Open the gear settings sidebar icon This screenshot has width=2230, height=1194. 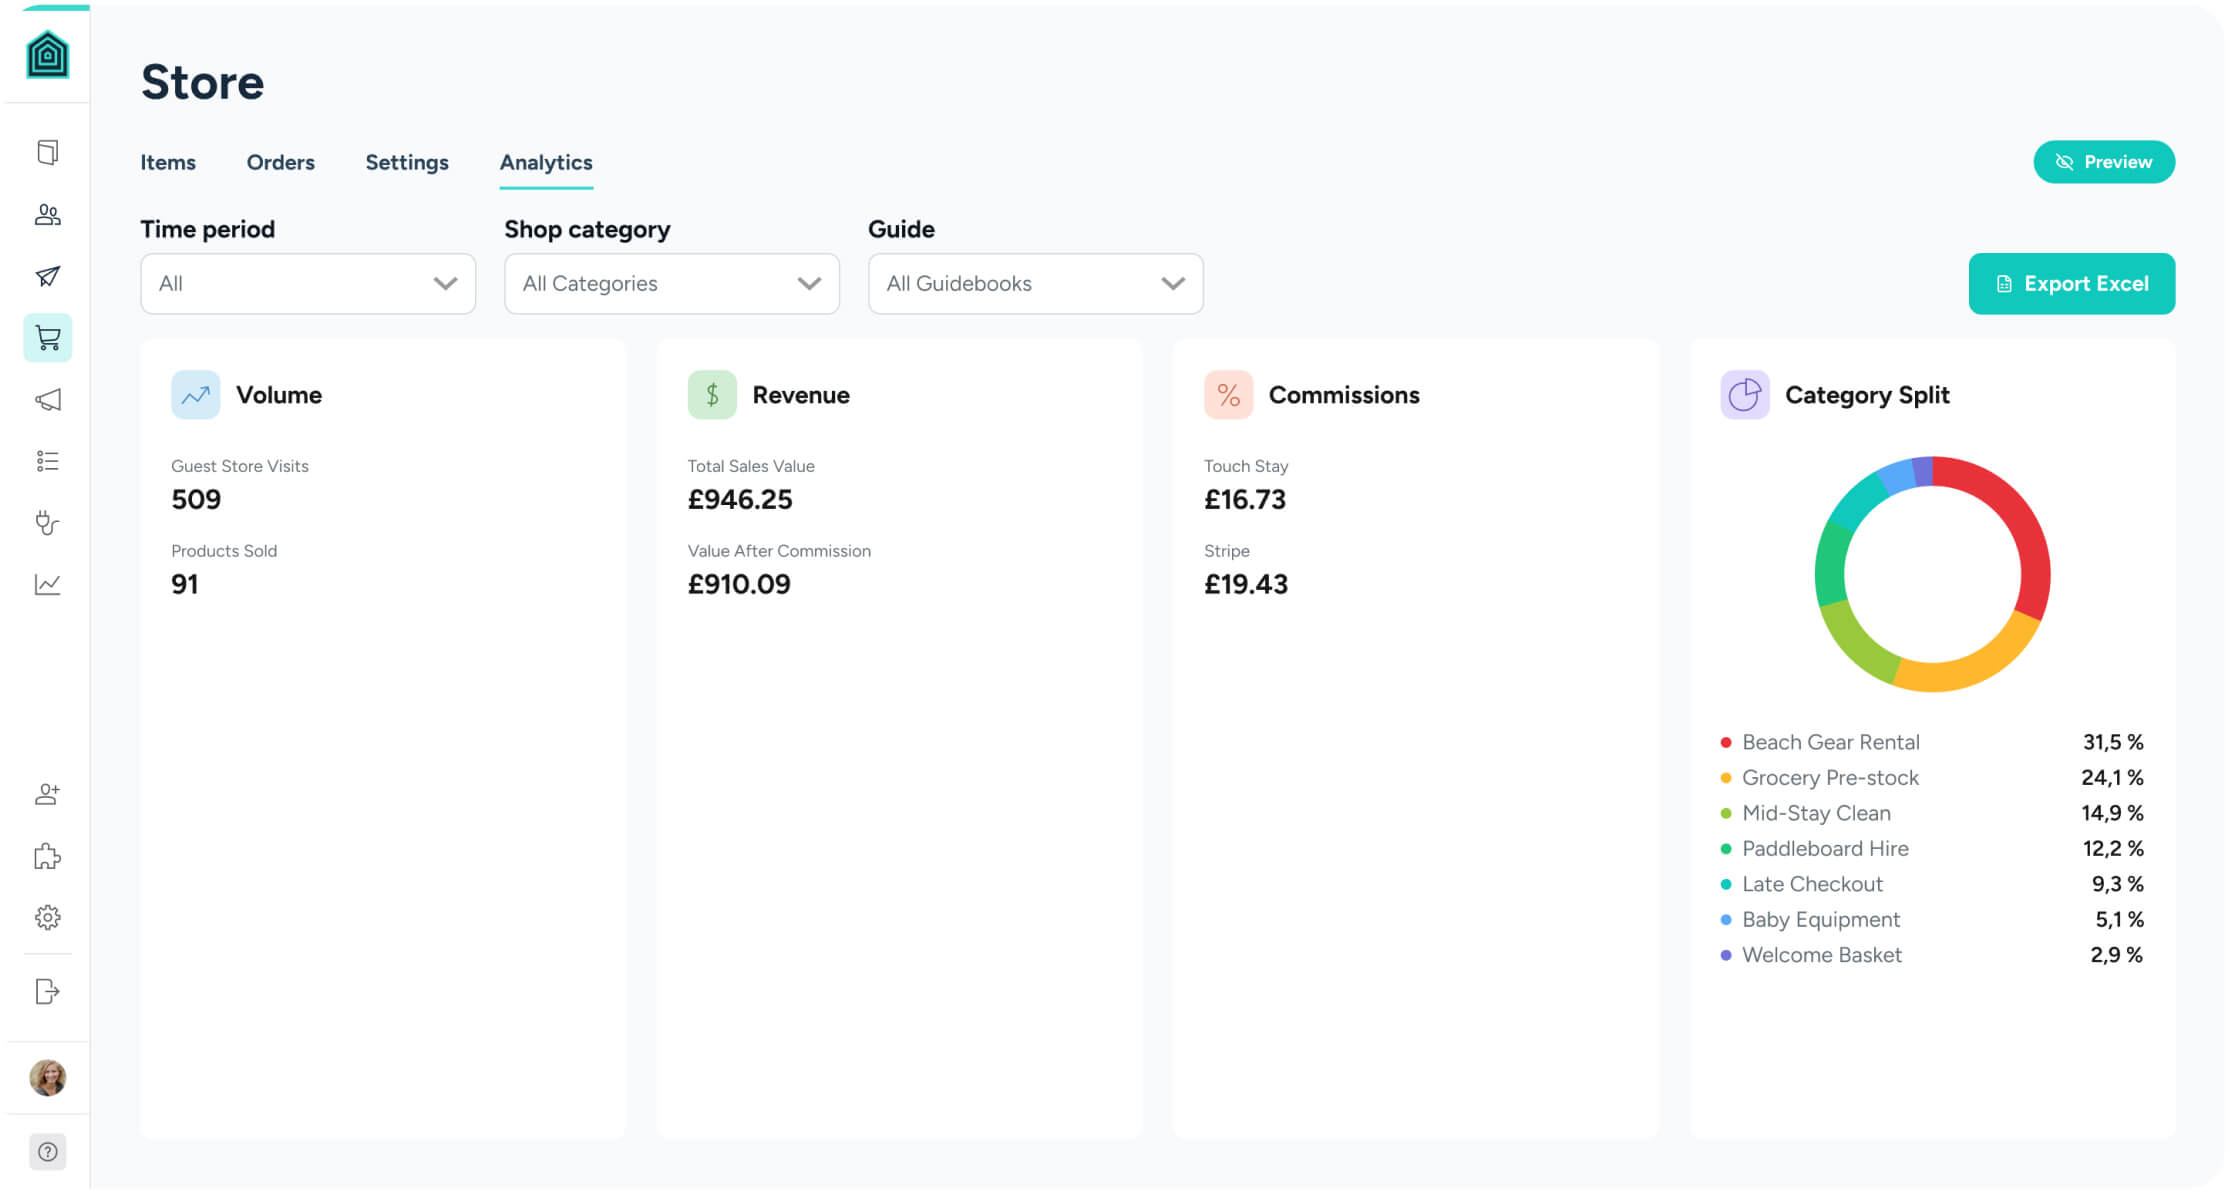tap(47, 917)
